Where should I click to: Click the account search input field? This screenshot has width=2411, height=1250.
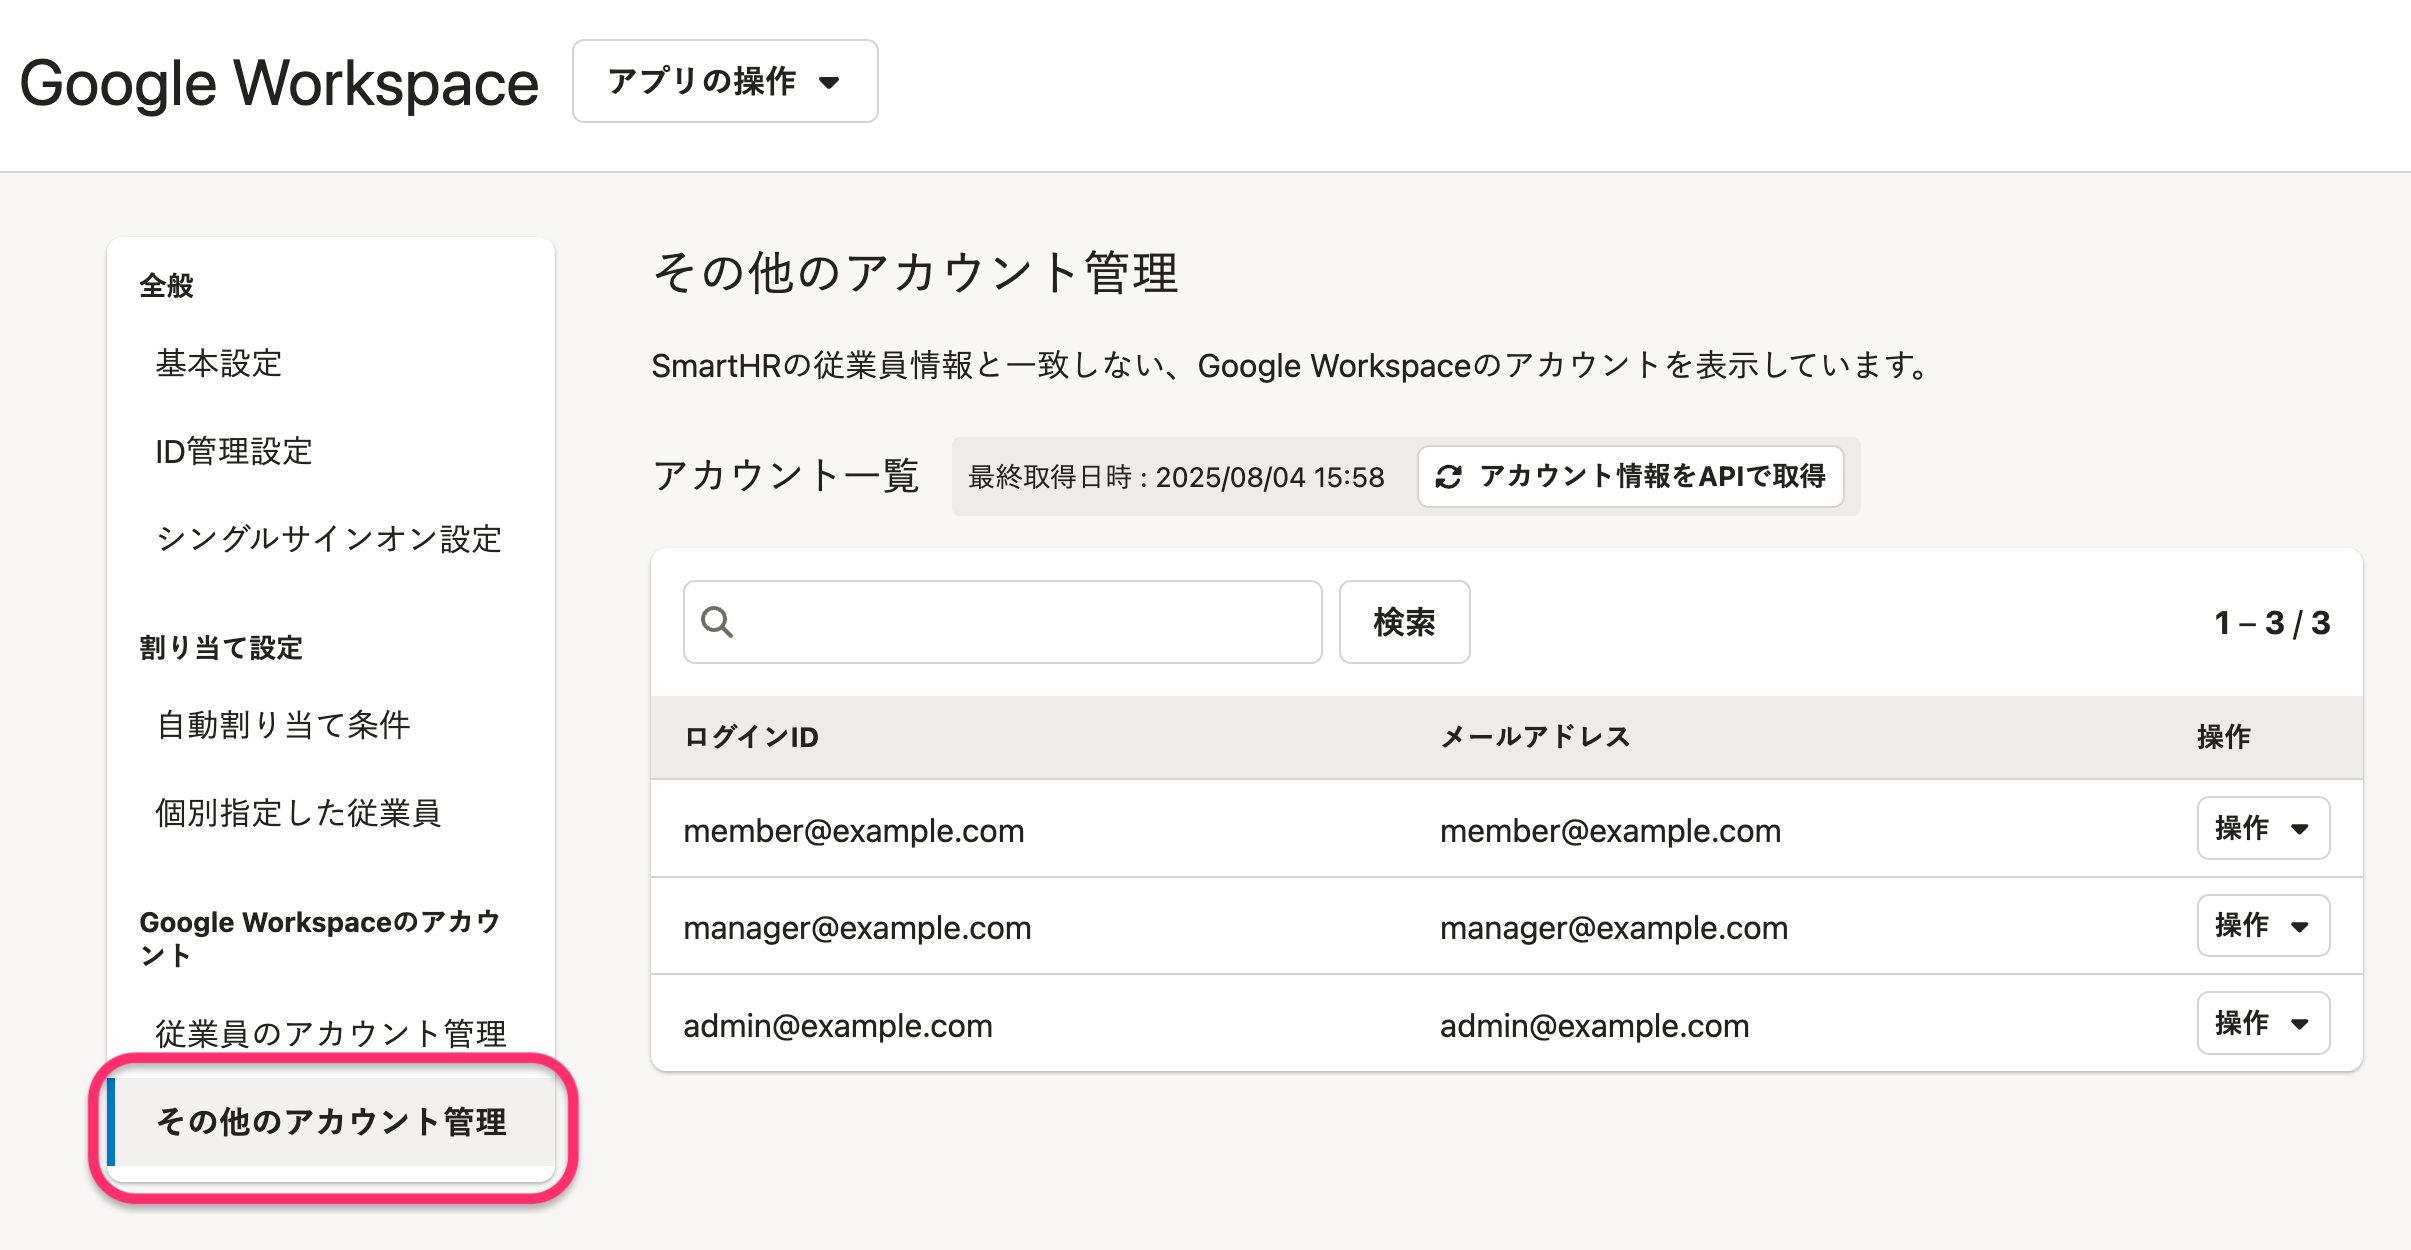(1003, 622)
